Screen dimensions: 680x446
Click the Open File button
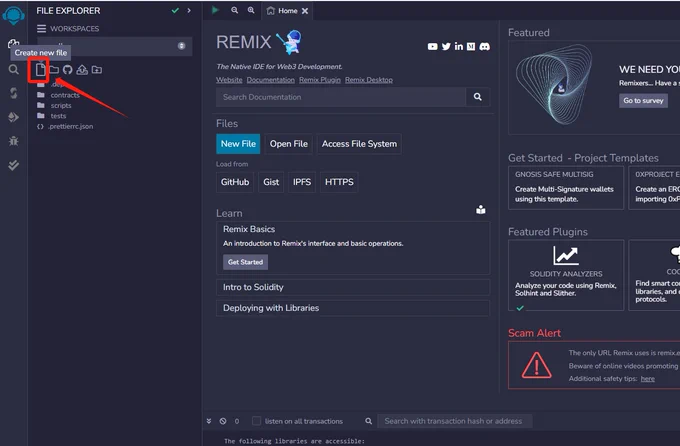click(289, 144)
